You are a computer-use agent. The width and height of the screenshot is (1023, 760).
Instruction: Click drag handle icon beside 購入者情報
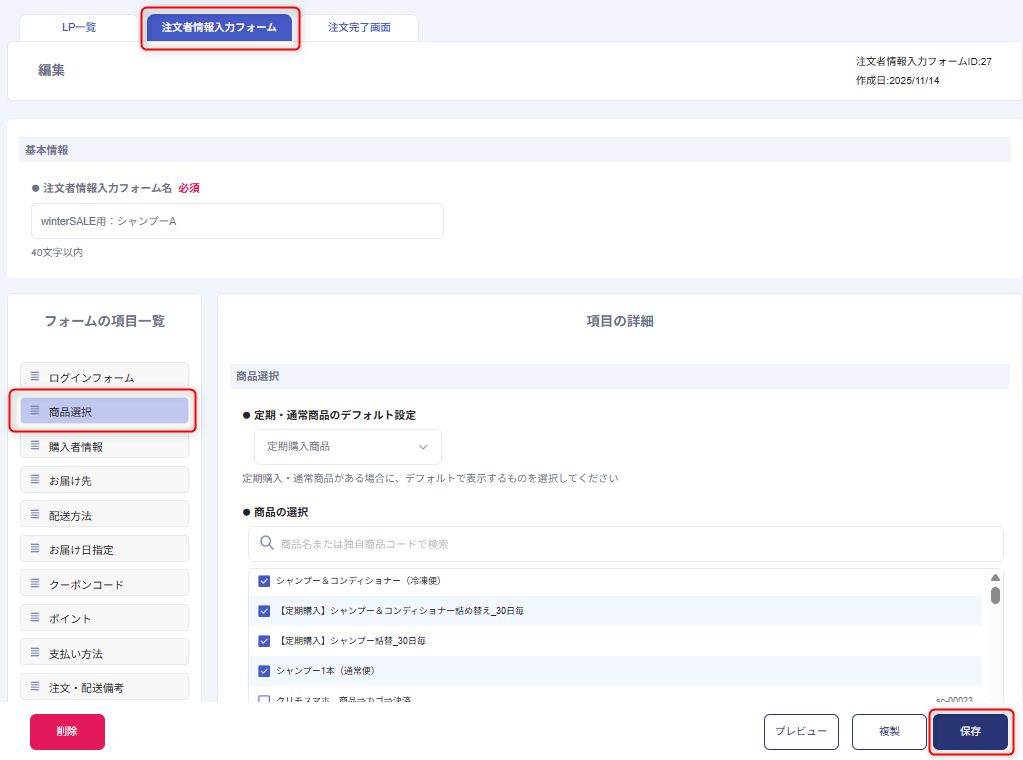35,446
